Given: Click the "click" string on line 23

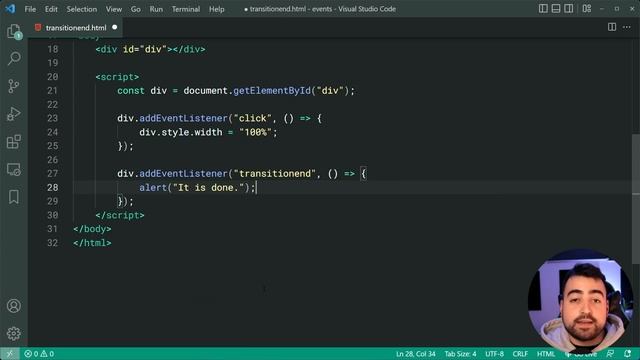Looking at the screenshot, I should point(253,118).
